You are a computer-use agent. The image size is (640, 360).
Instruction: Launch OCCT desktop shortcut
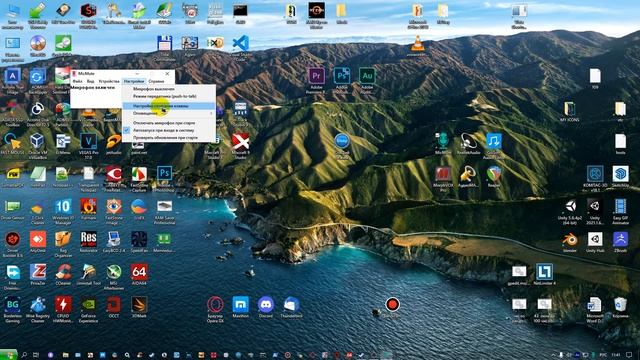(114, 304)
